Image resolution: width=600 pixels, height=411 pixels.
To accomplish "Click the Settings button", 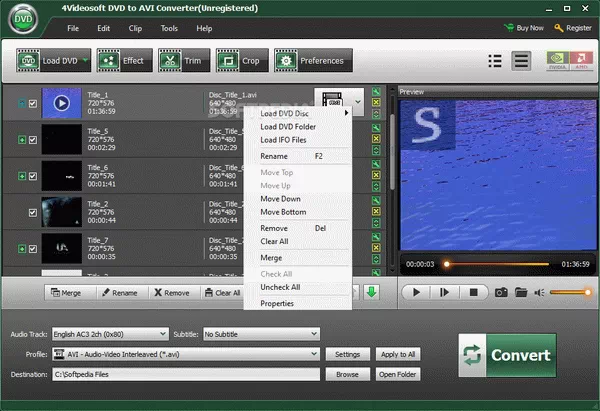I will [x=347, y=354].
